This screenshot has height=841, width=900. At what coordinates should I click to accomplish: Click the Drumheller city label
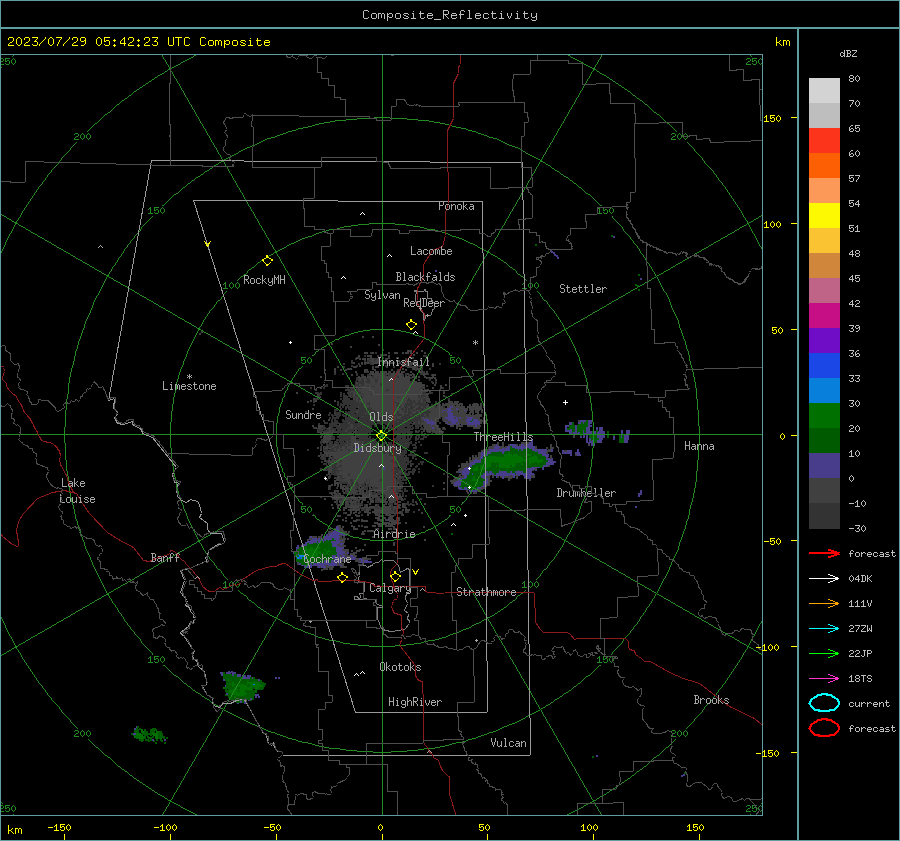(586, 493)
